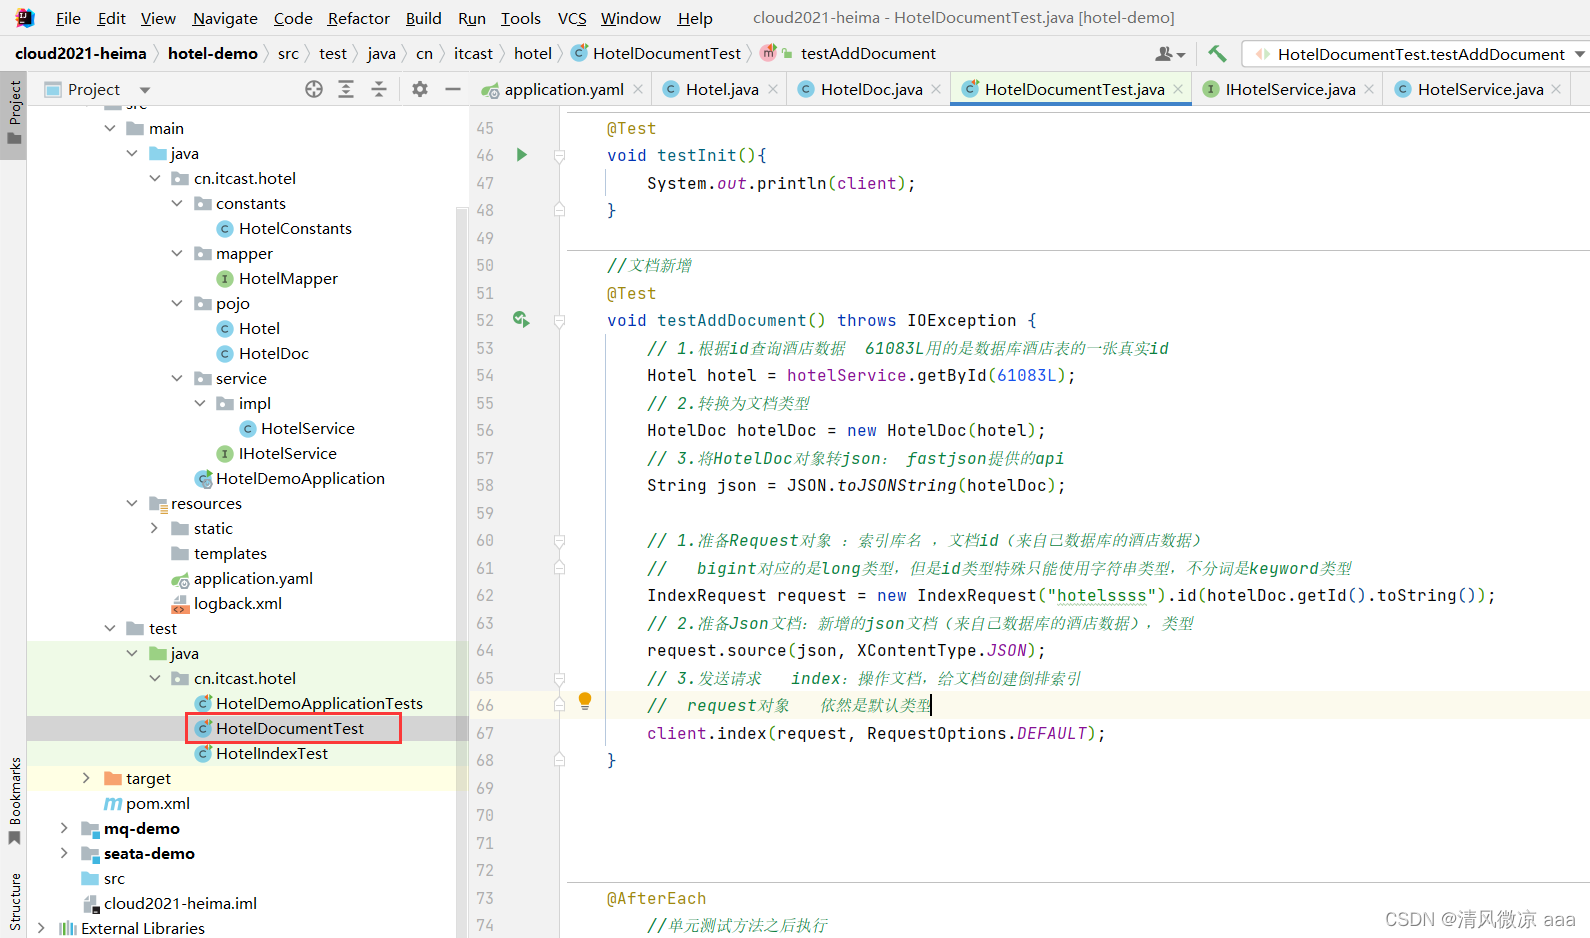Click the yellow lightbulb intention icon

(x=585, y=701)
